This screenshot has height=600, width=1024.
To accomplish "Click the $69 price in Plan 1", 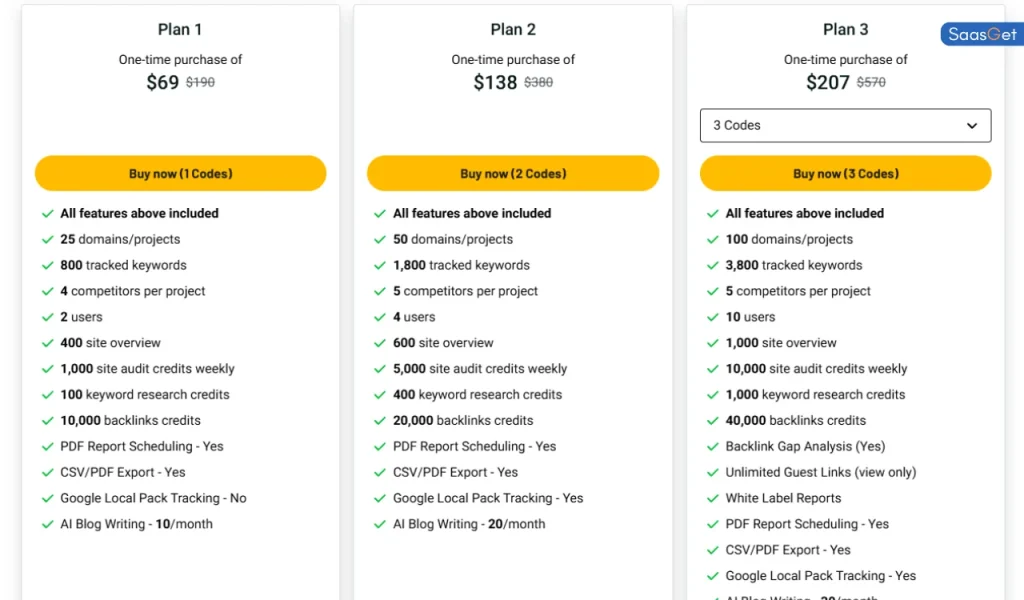I will pyautogui.click(x=163, y=82).
